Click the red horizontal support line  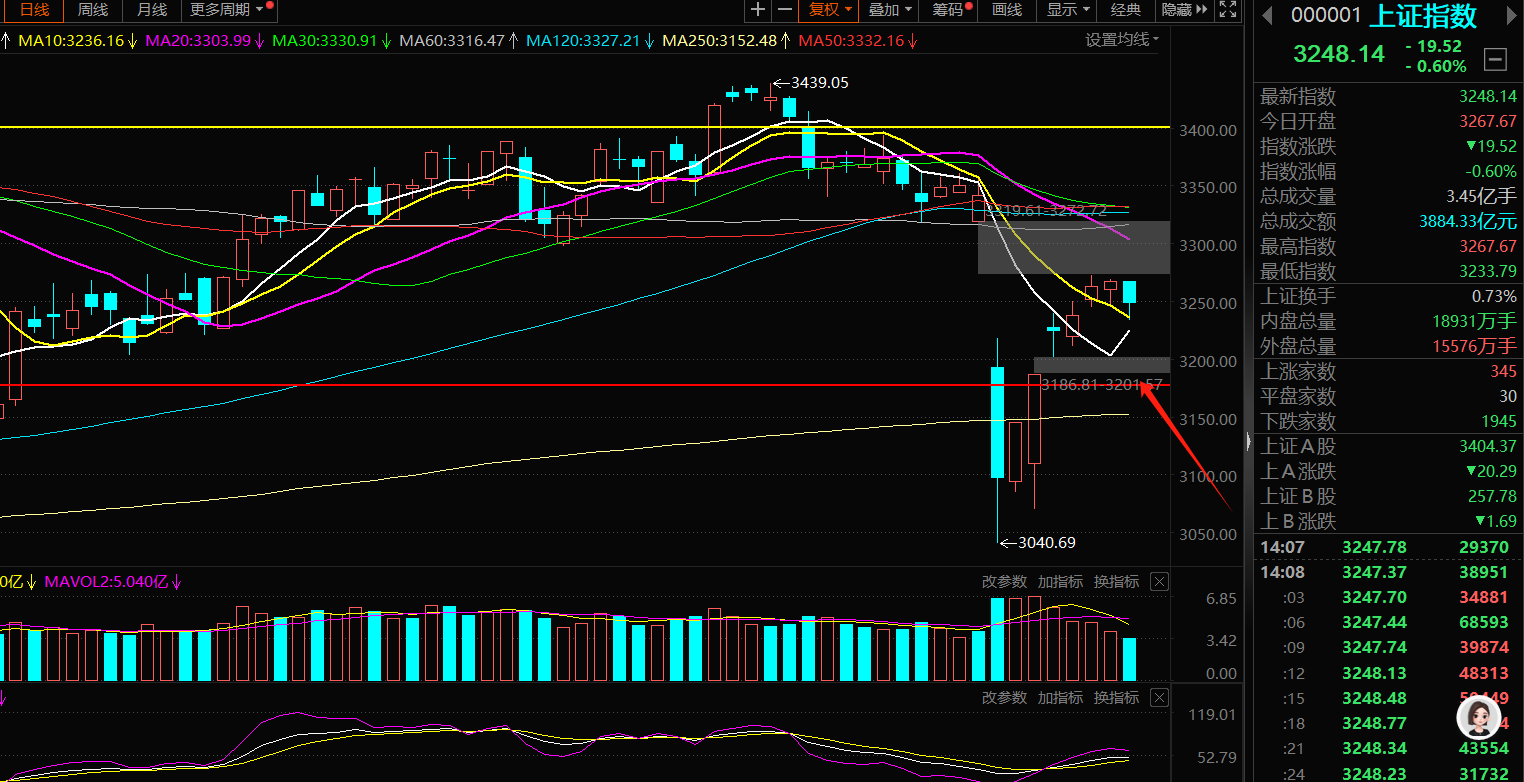click(x=585, y=384)
